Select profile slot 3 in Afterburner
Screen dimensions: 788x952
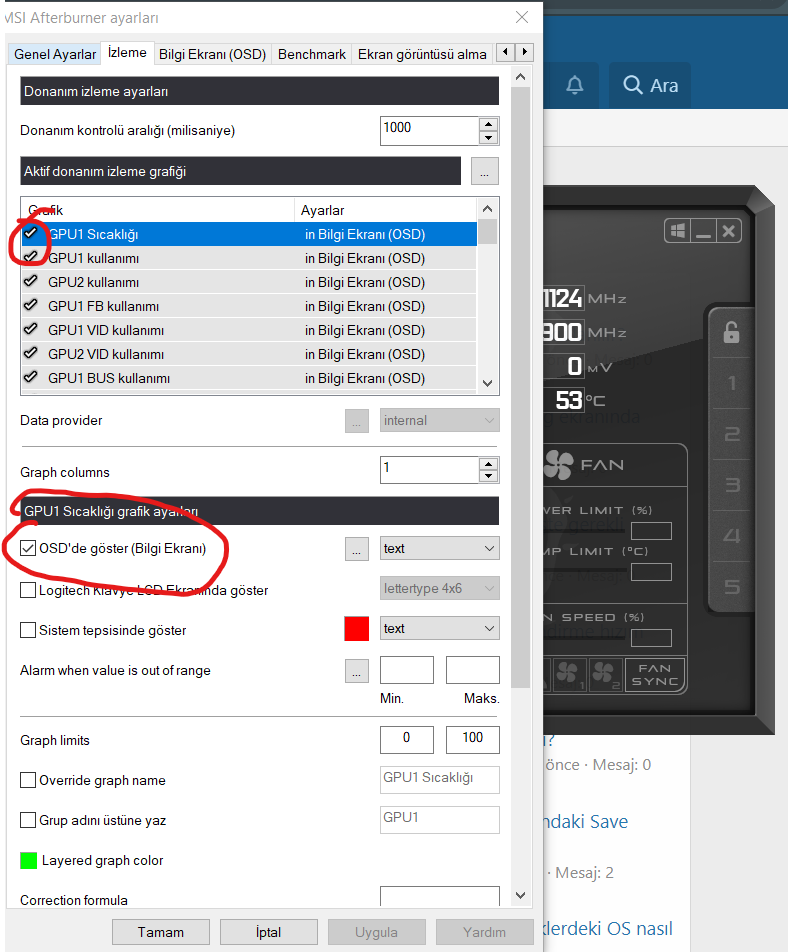[732, 485]
